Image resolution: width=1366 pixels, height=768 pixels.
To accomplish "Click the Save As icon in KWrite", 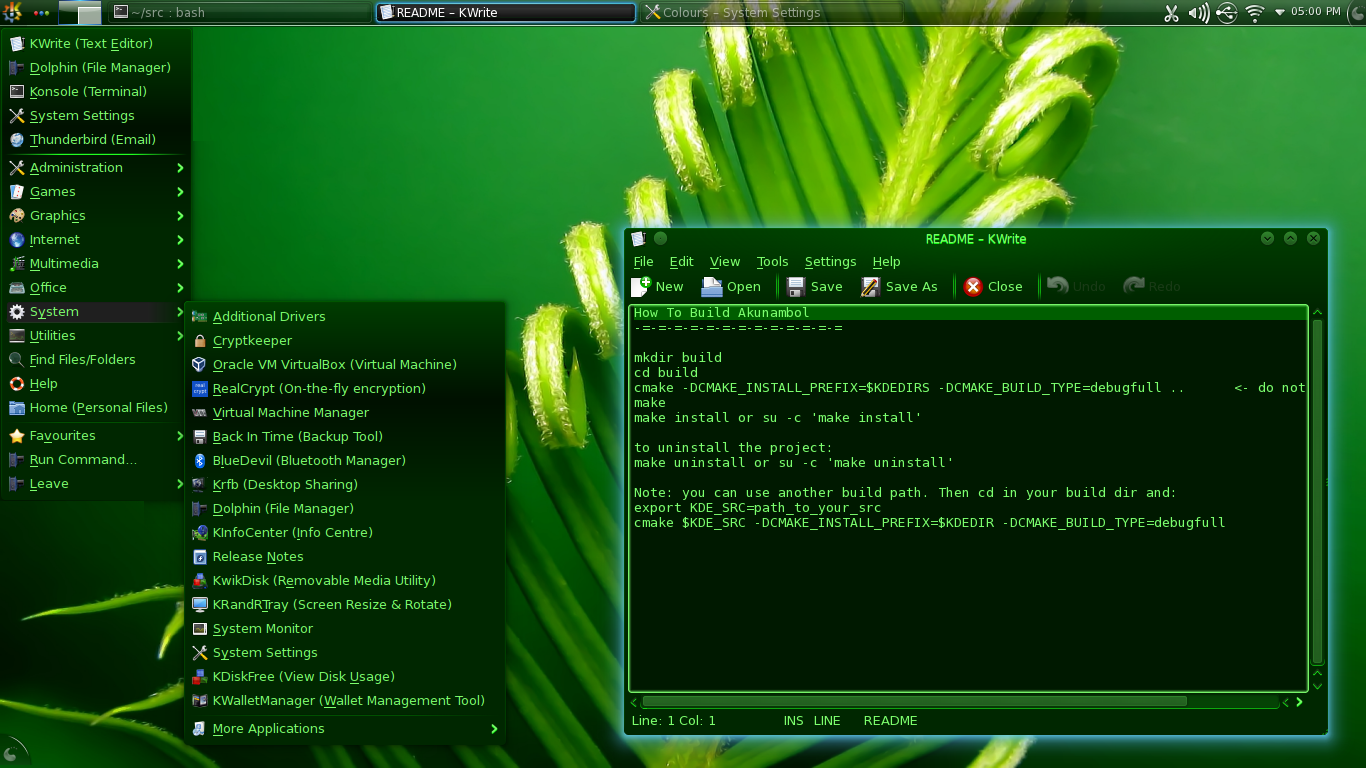I will (870, 287).
